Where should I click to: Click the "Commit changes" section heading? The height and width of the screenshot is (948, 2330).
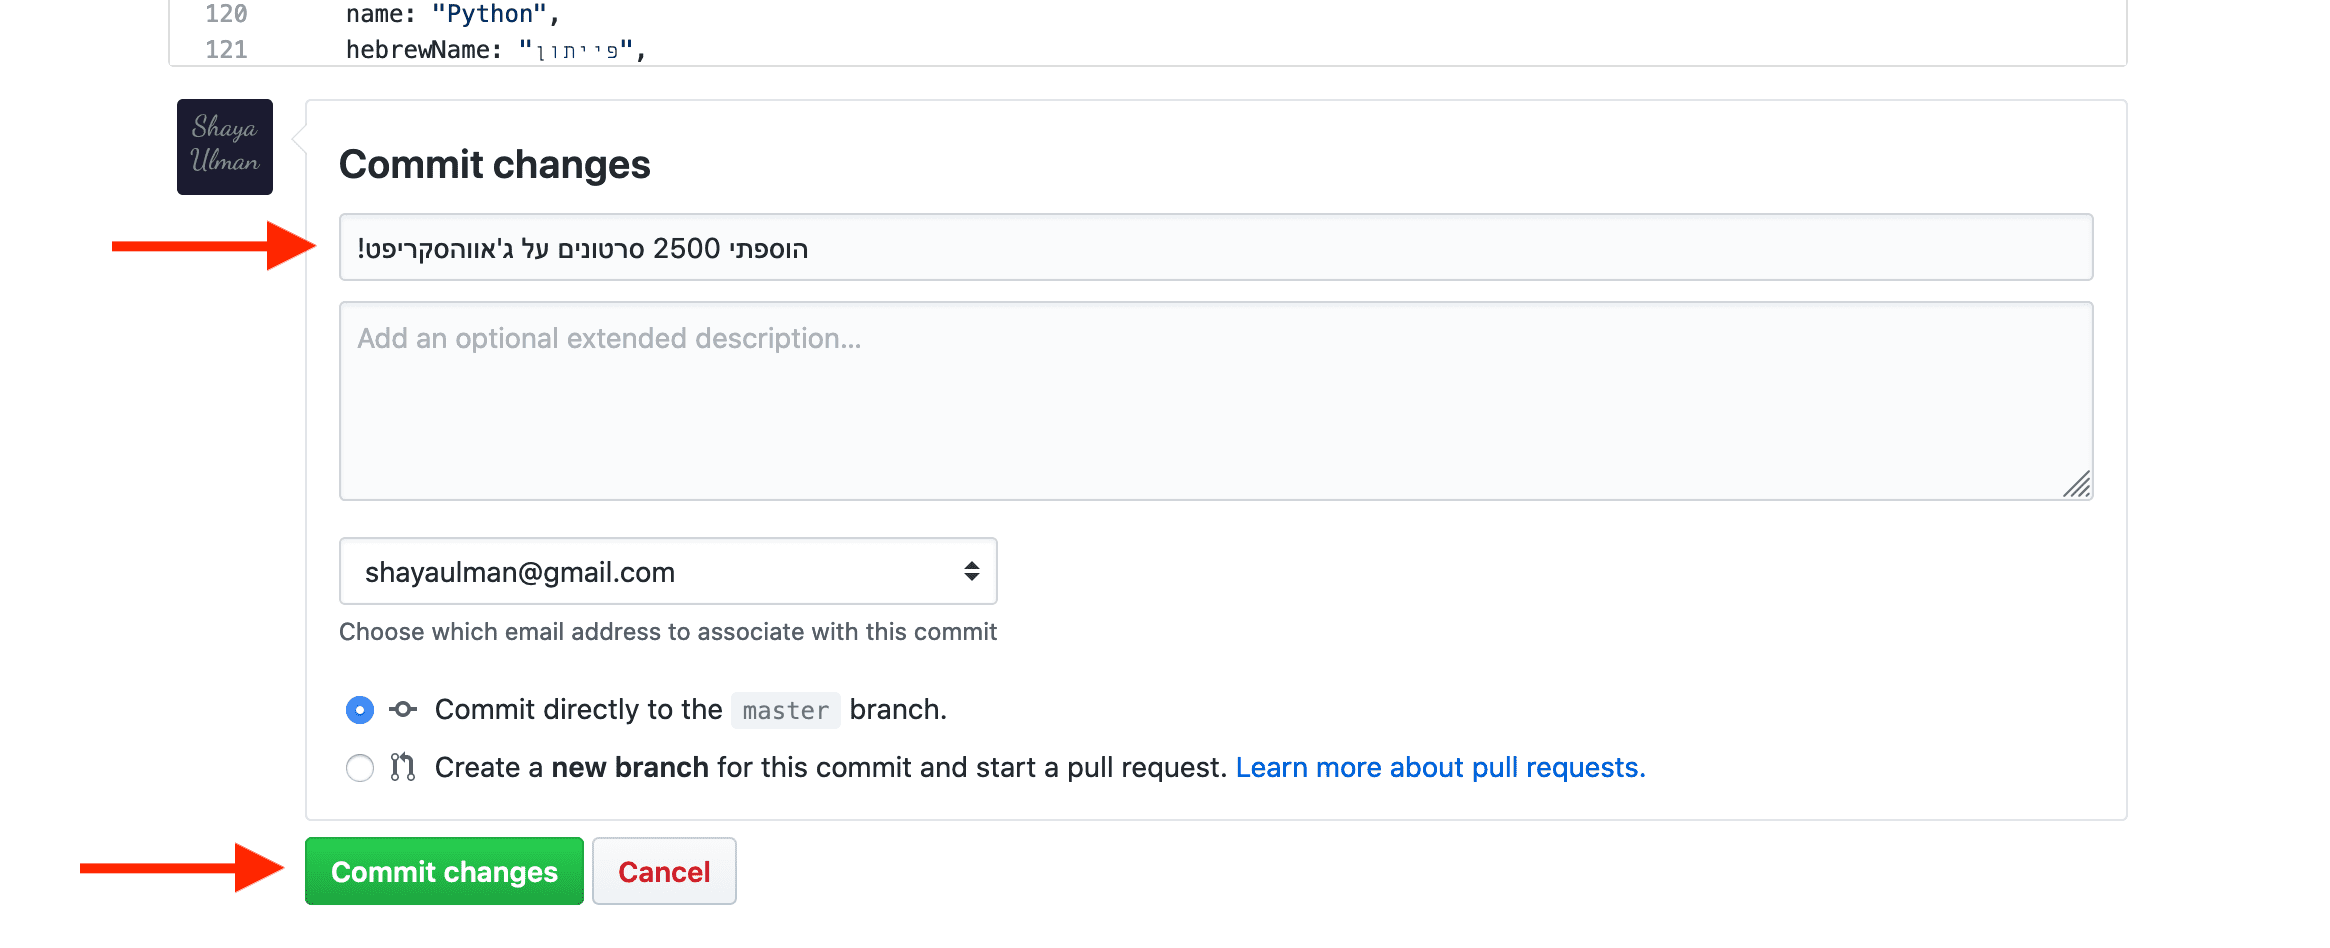click(x=494, y=164)
